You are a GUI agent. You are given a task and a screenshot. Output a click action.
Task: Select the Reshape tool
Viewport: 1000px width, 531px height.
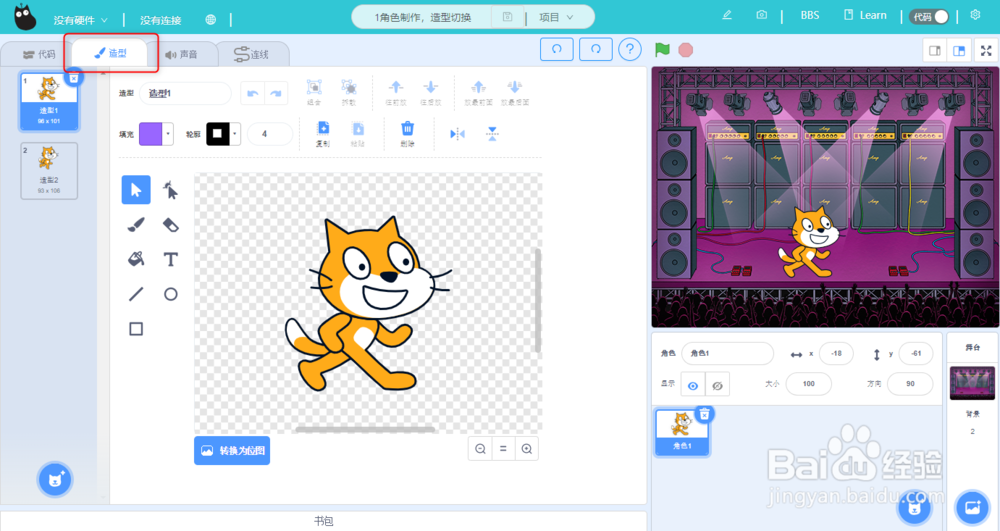[x=170, y=190]
